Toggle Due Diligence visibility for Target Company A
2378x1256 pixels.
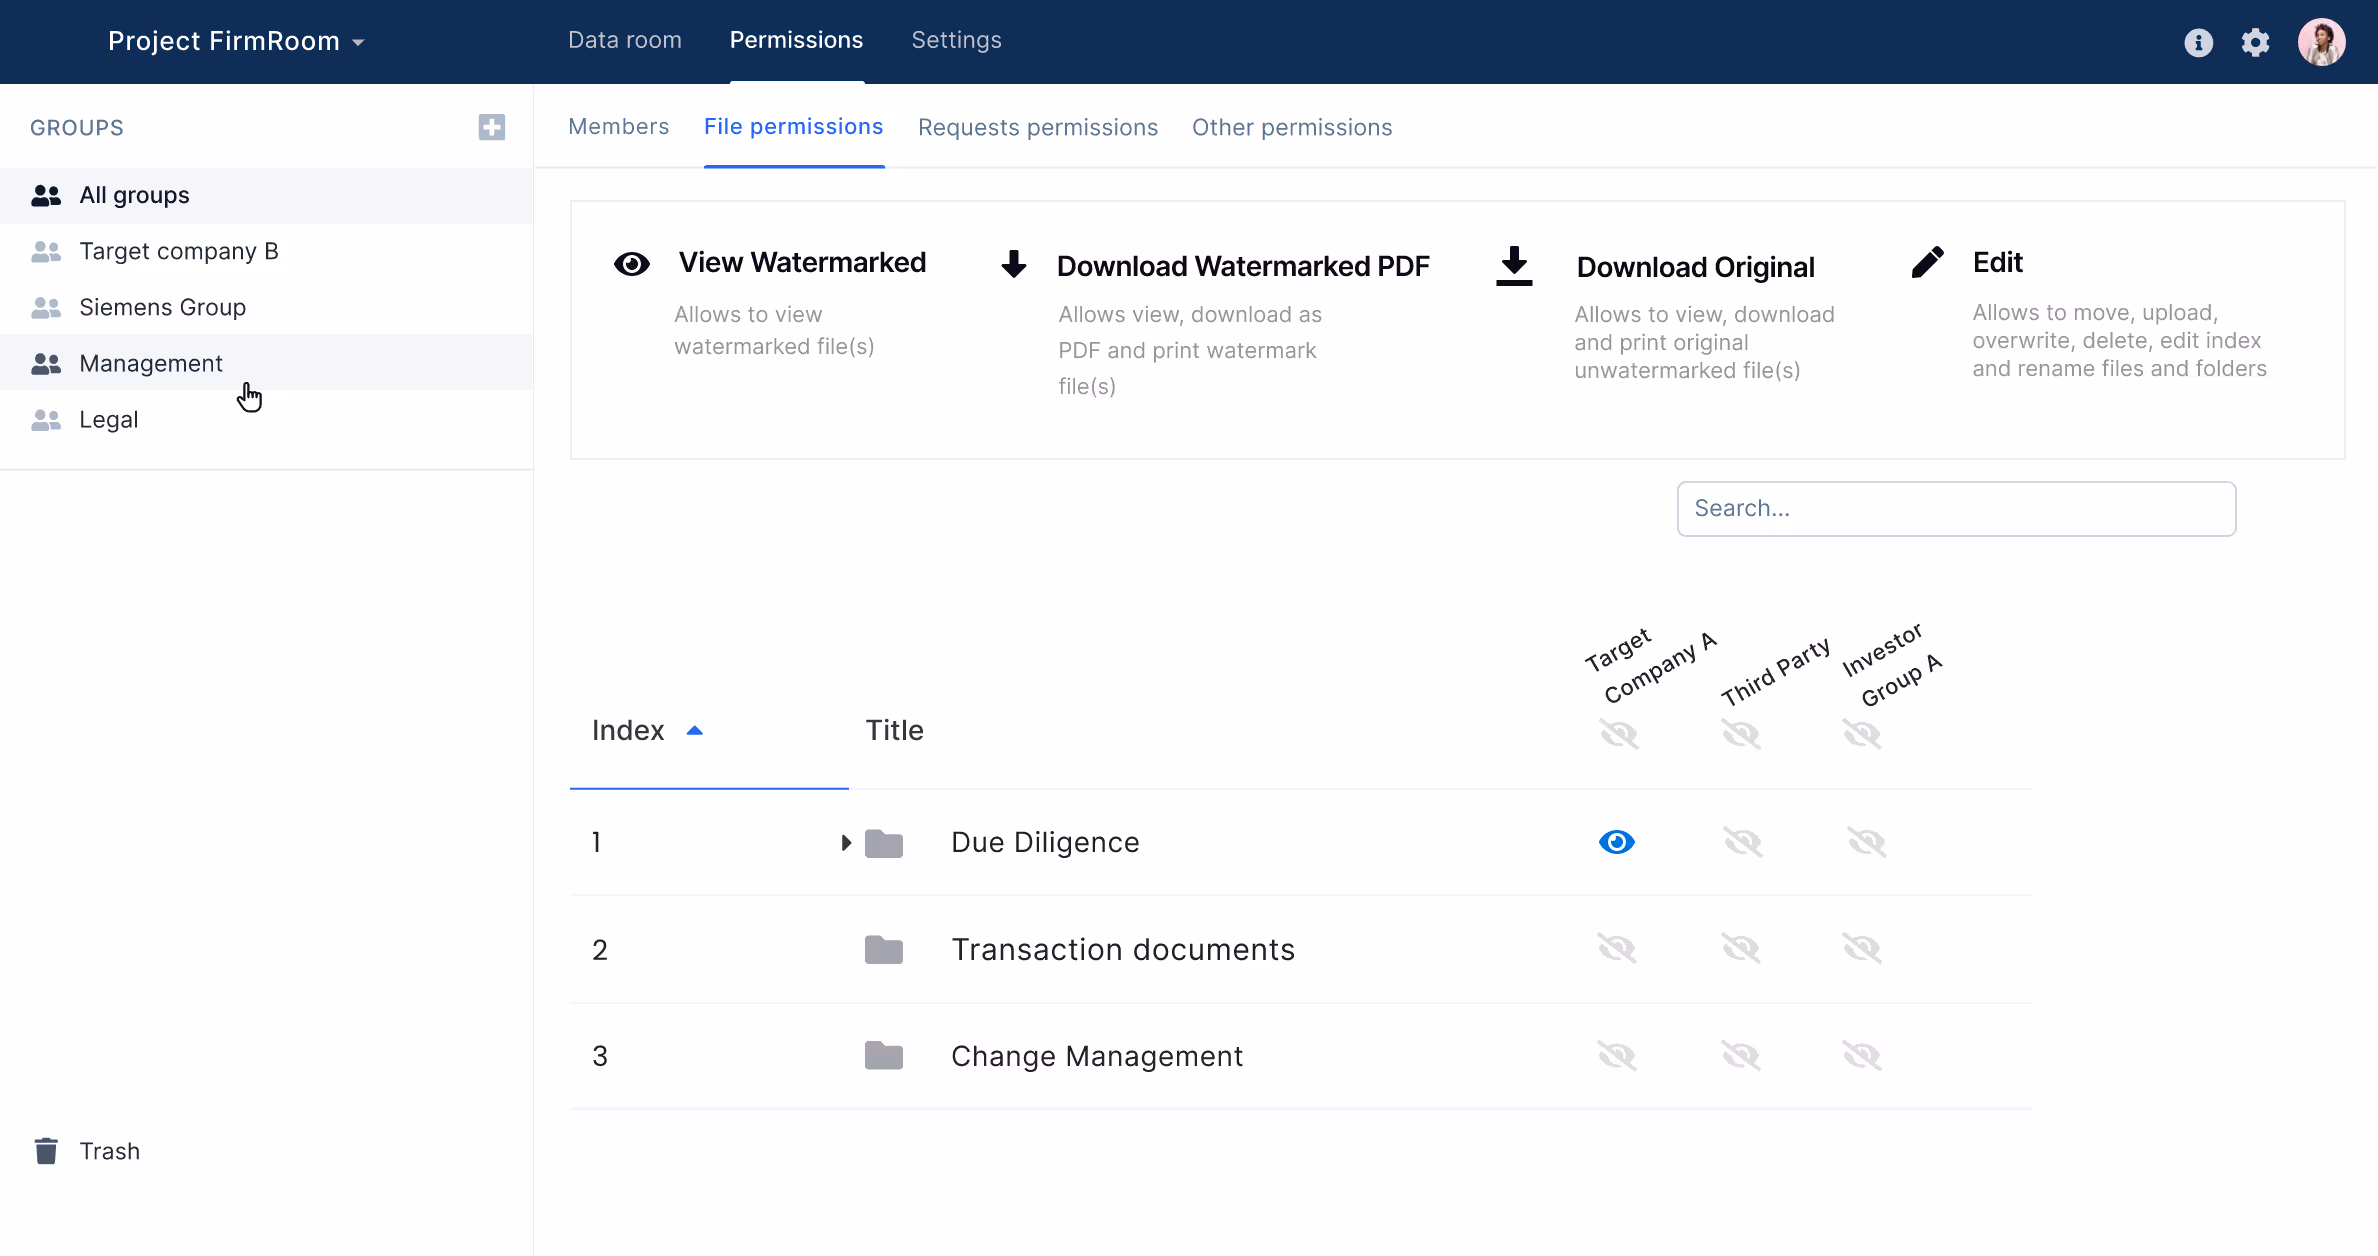[1616, 842]
